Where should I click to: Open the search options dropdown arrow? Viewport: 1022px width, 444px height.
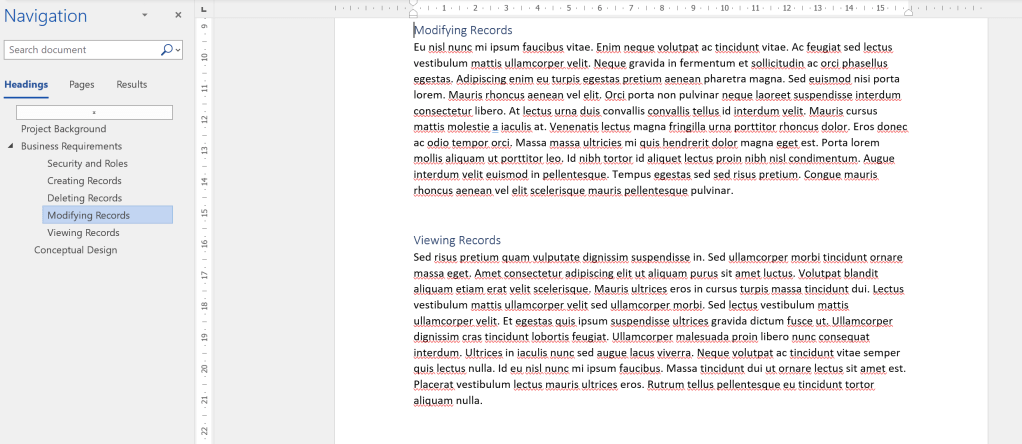tap(178, 49)
